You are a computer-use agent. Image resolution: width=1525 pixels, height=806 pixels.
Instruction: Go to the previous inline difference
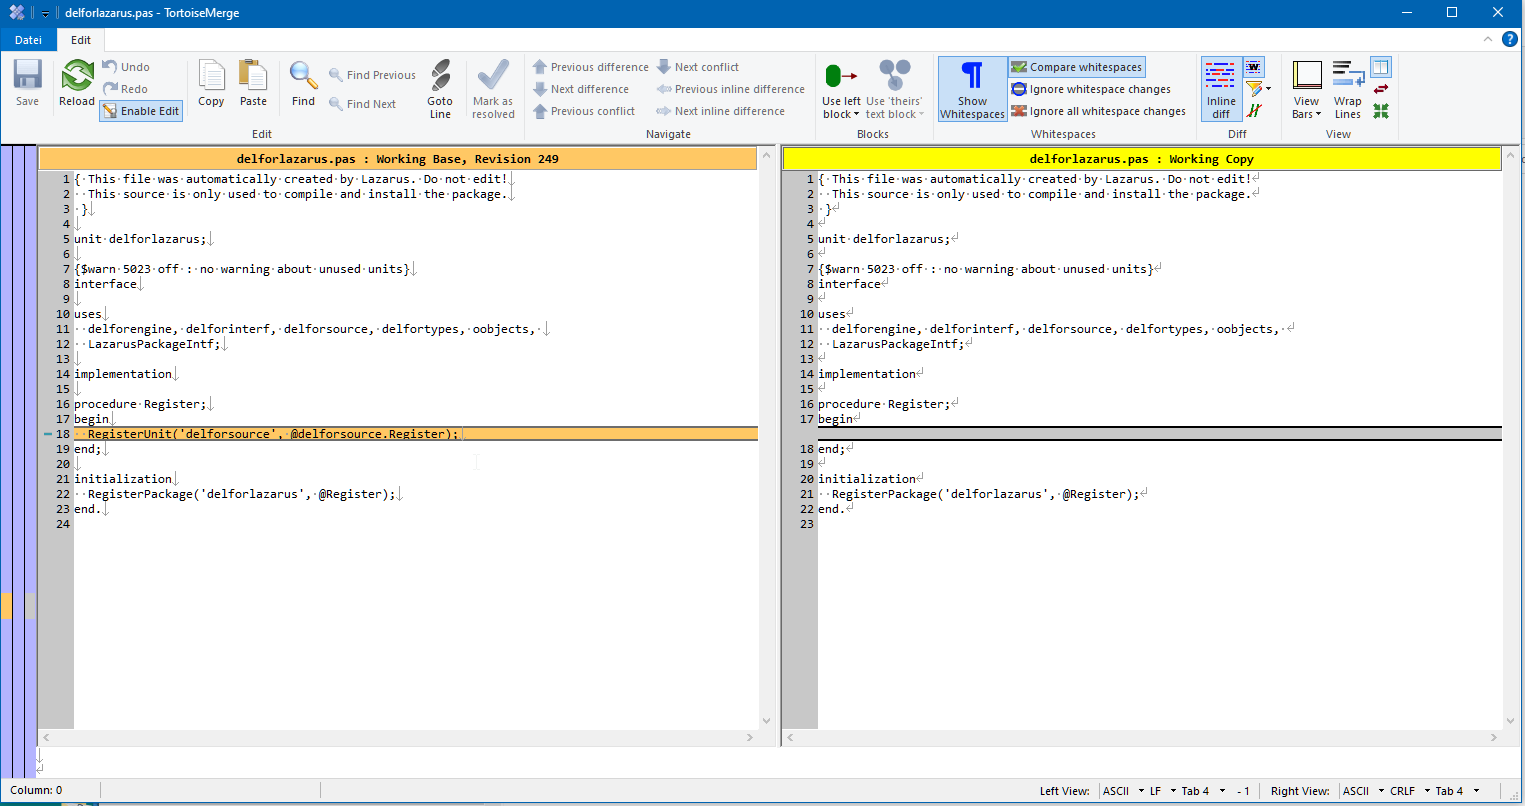point(730,89)
